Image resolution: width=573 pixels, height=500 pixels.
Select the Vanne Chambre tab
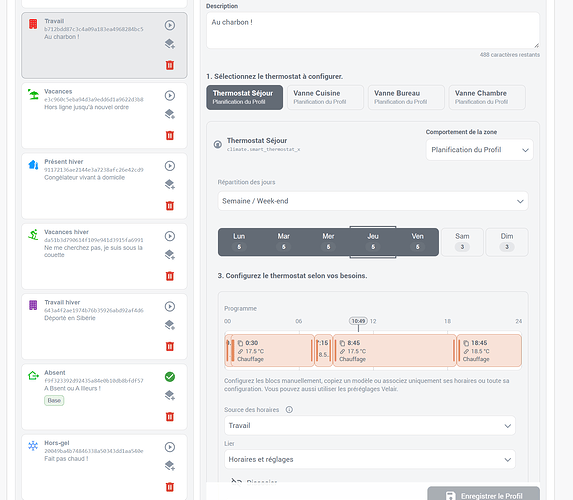tap(487, 97)
